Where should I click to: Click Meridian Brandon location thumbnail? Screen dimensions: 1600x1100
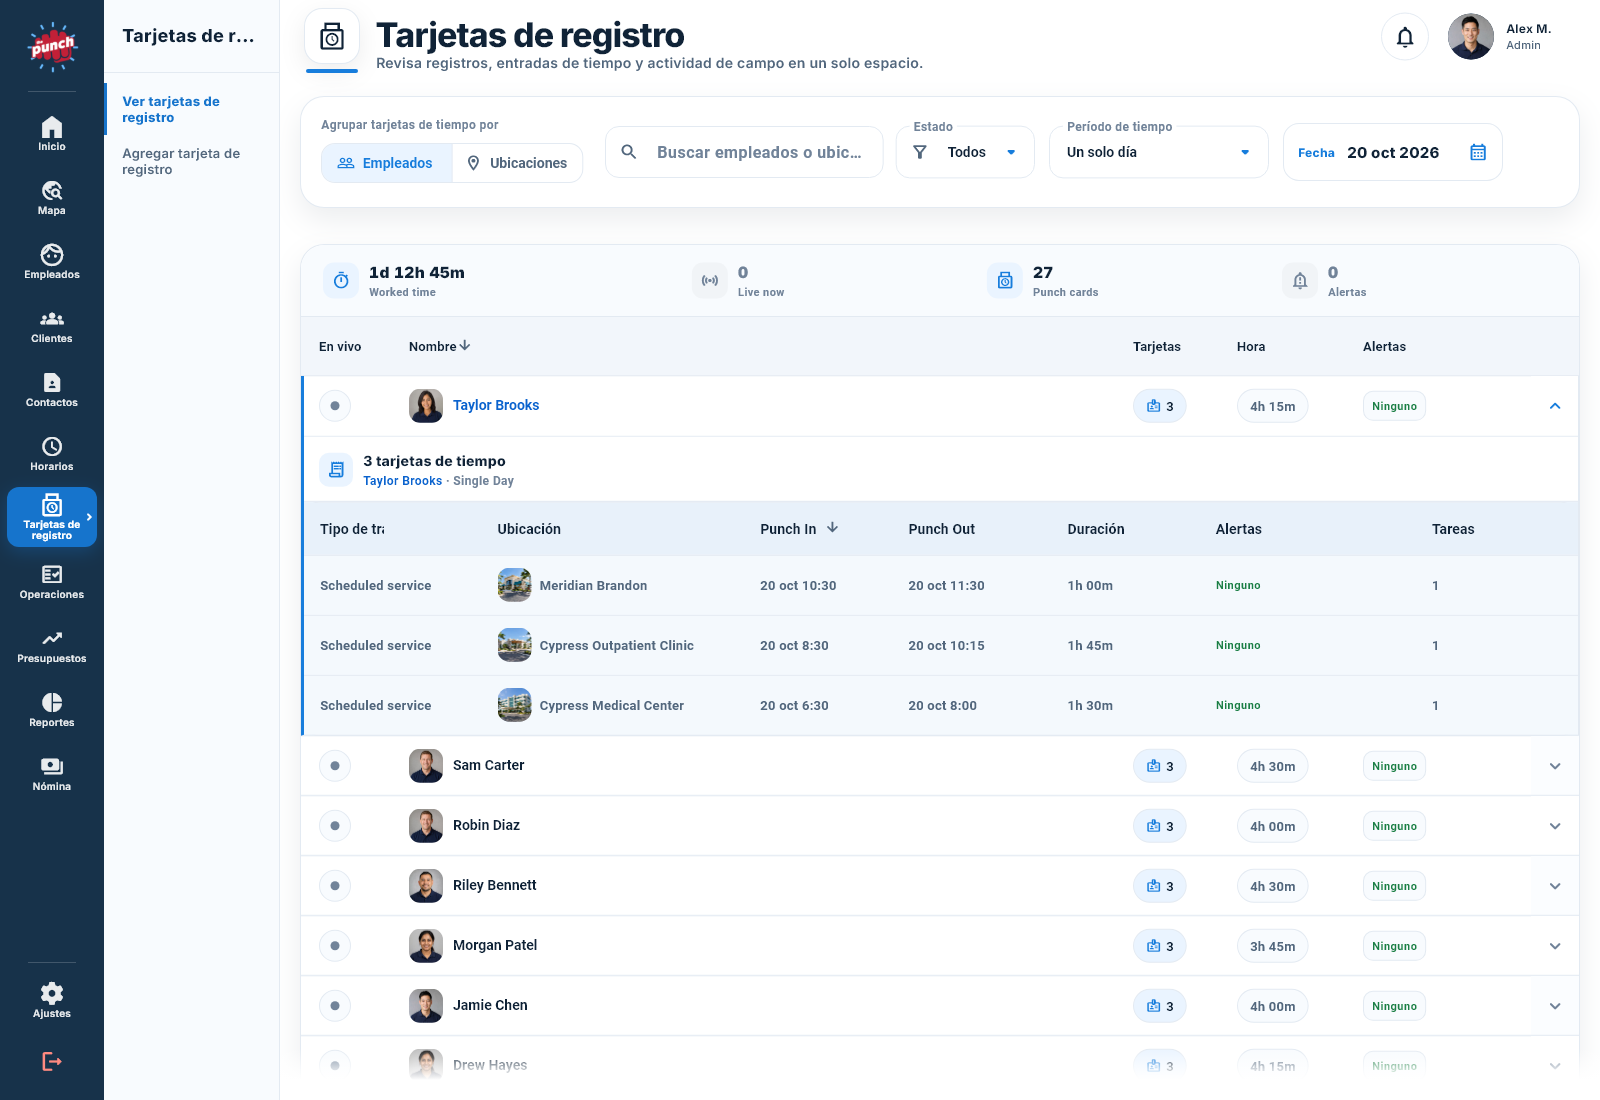point(515,585)
